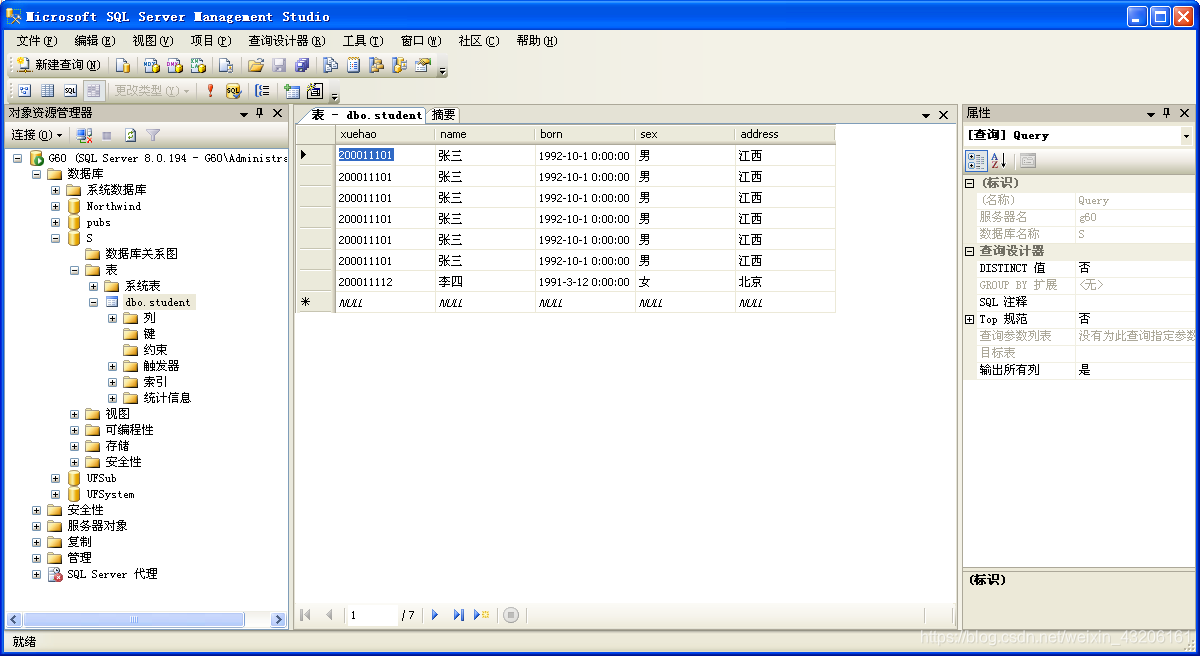Click the Disconnect server icon
This screenshot has height=656, width=1200.
click(84, 134)
